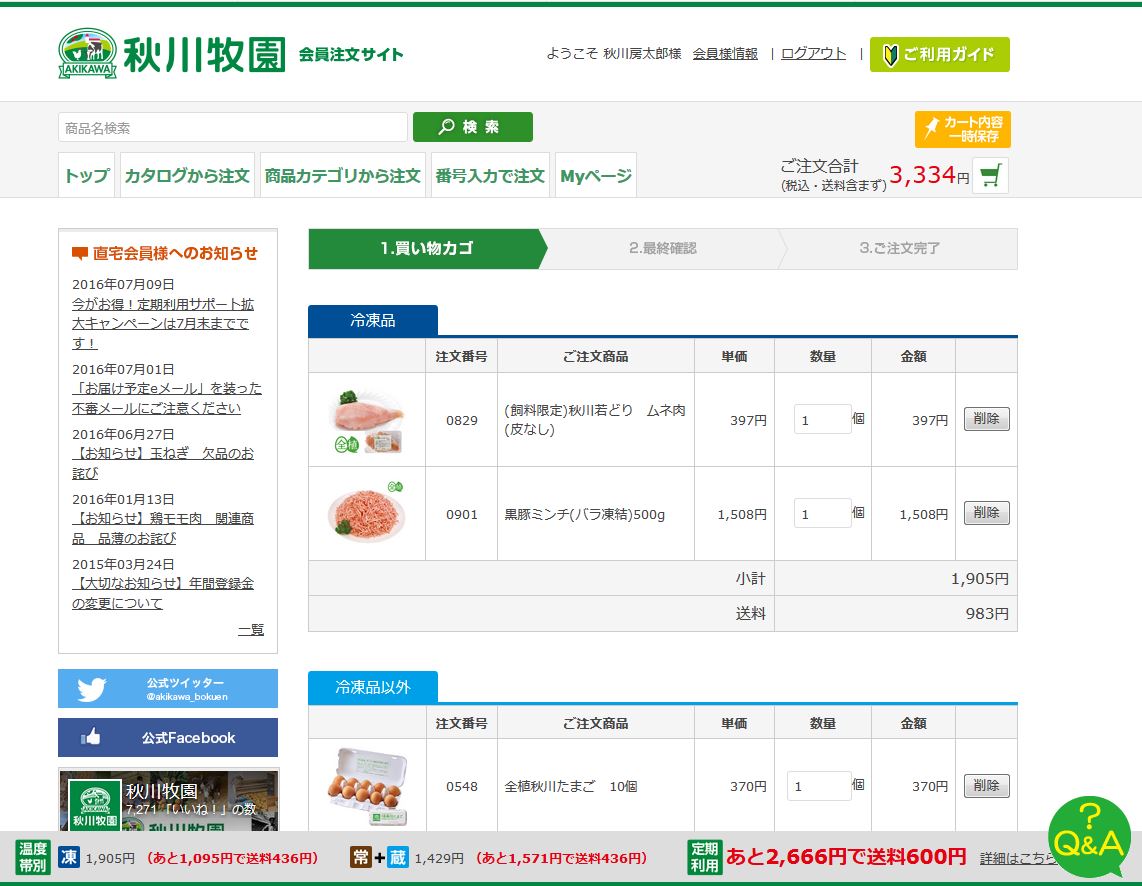The image size is (1142, 886).
Task: Open the 一覧 notices list link
Action: point(251,630)
